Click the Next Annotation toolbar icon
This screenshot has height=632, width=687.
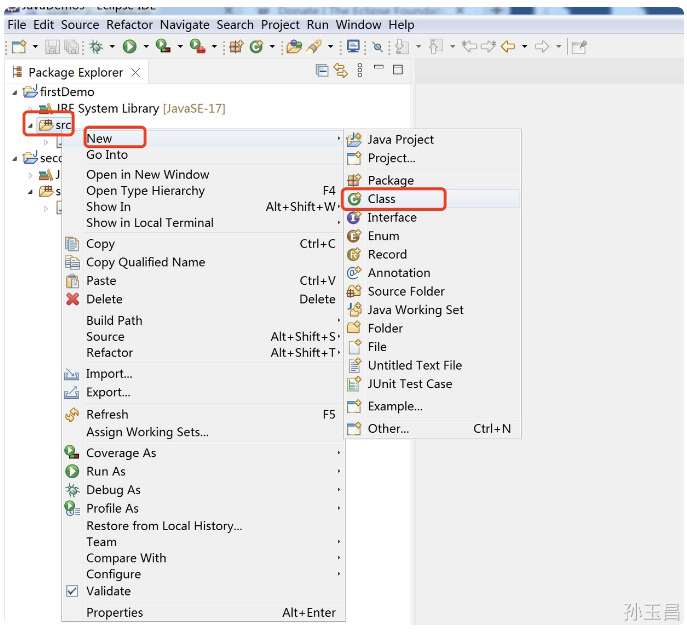402,46
